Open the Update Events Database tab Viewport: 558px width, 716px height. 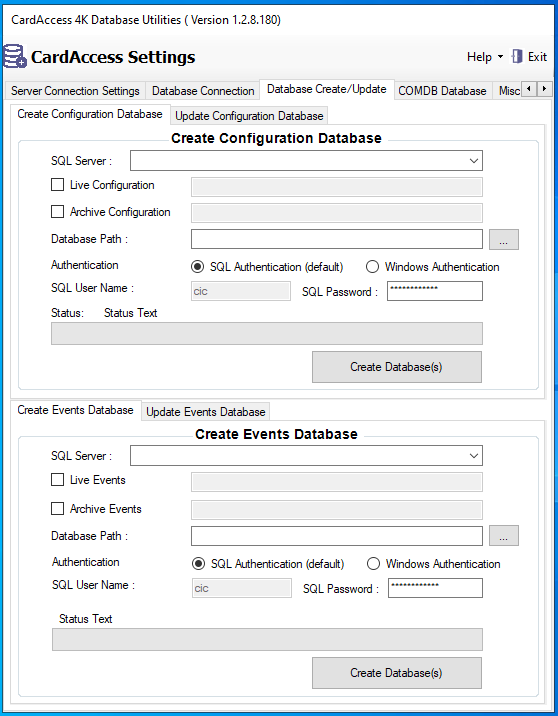[205, 411]
